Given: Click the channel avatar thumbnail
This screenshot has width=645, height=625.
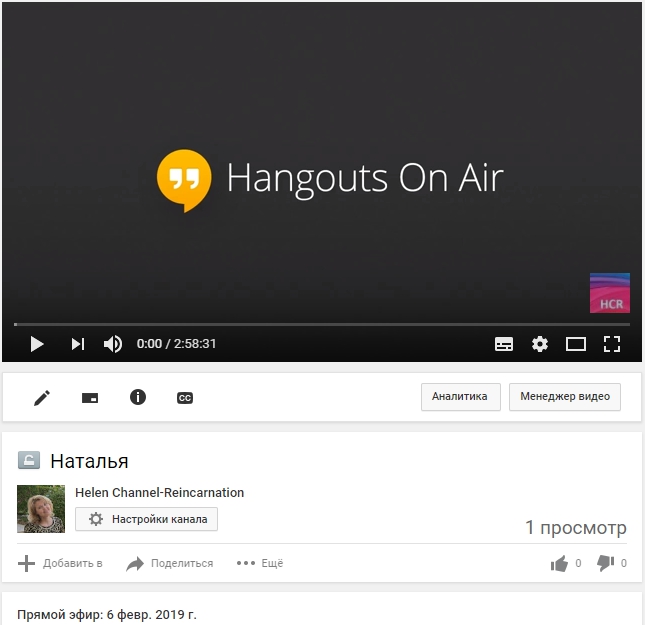Looking at the screenshot, I should [x=41, y=509].
